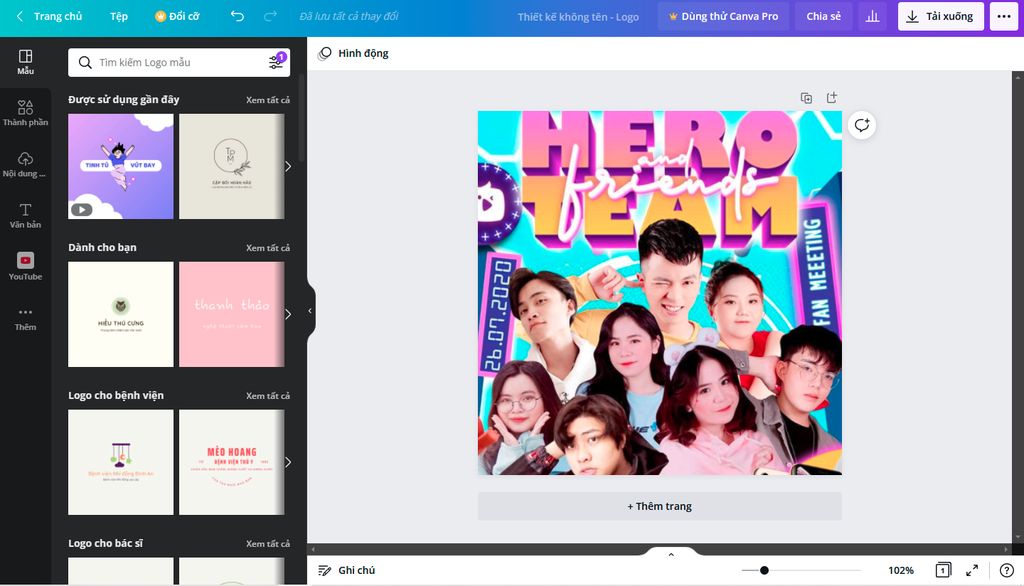Add a comment on the design

tap(862, 125)
